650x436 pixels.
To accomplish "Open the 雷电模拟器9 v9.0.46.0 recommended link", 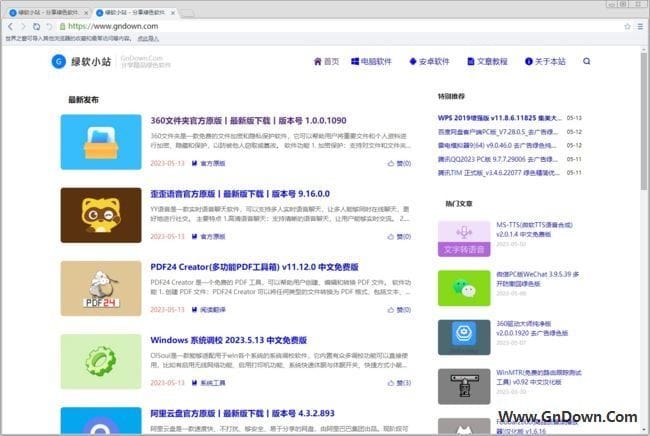I will pyautogui.click(x=497, y=145).
